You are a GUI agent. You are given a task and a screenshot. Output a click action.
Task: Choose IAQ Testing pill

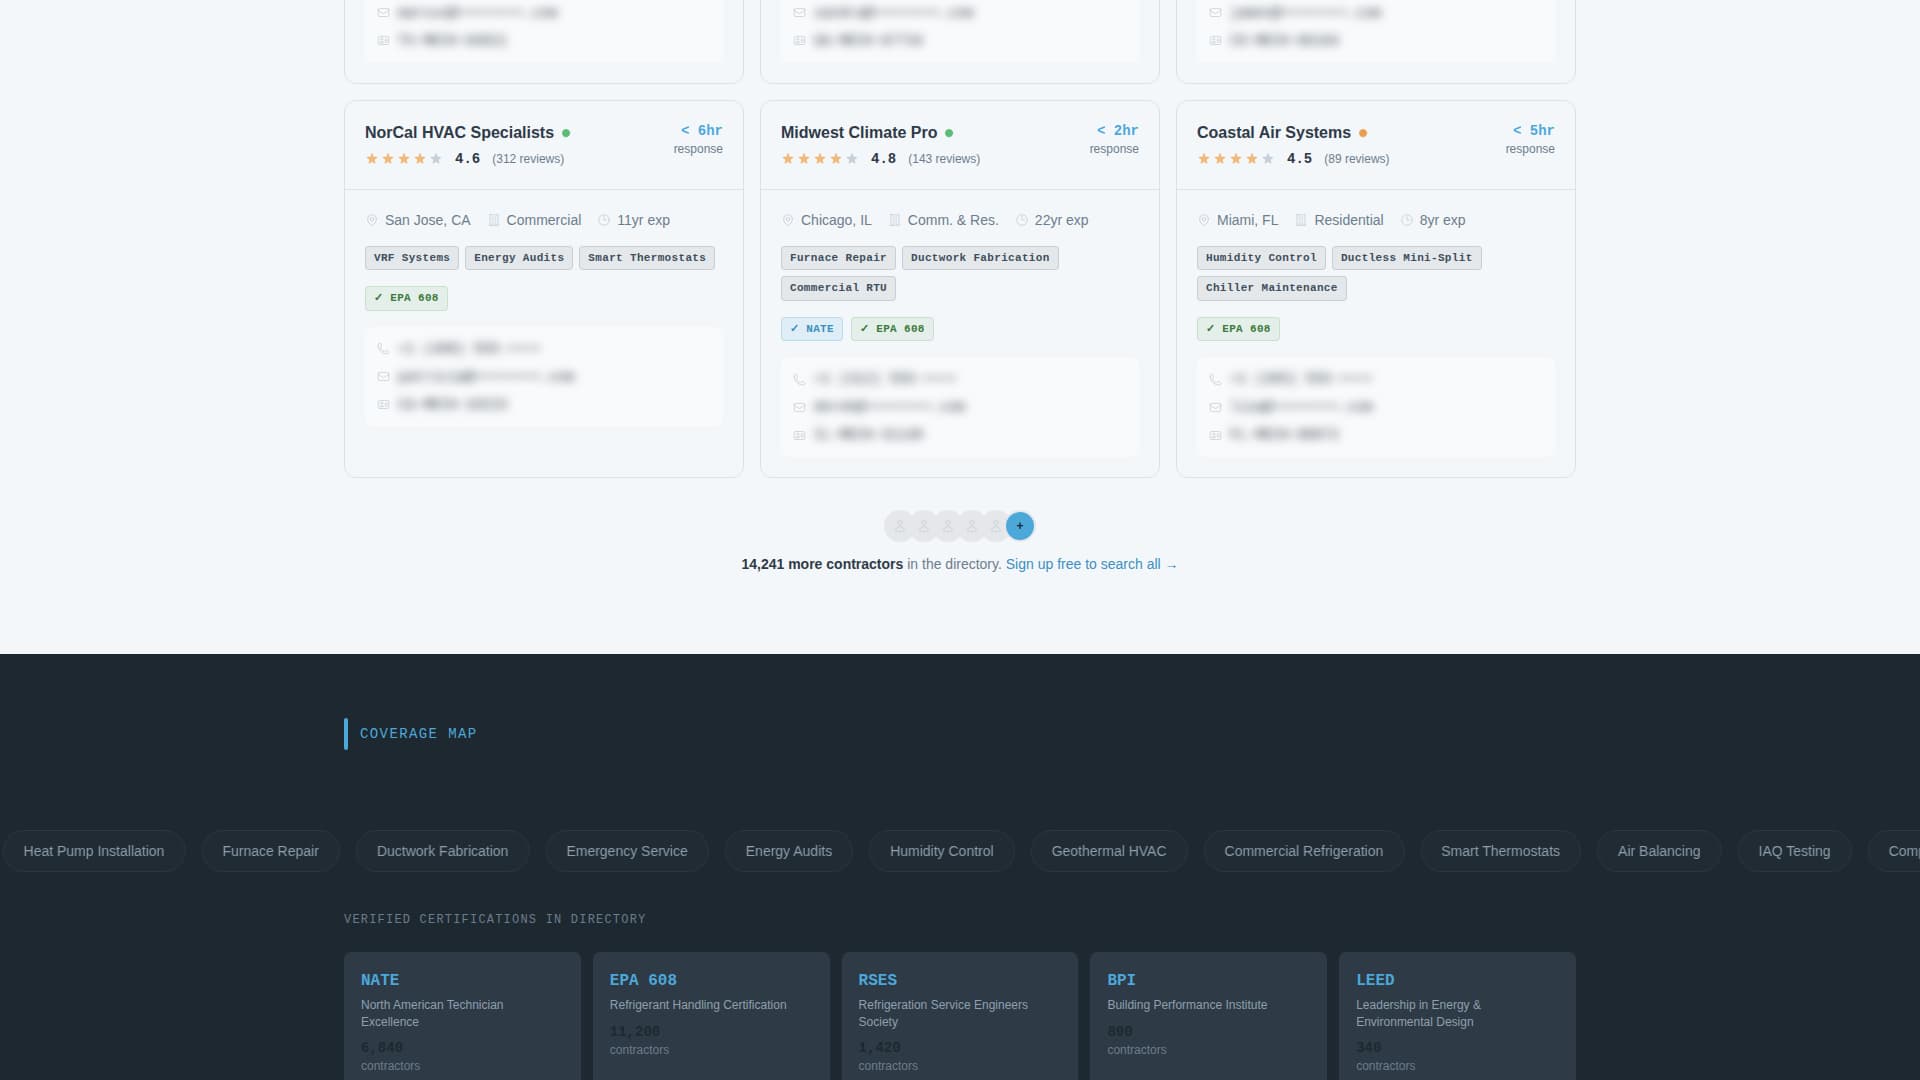[1794, 851]
